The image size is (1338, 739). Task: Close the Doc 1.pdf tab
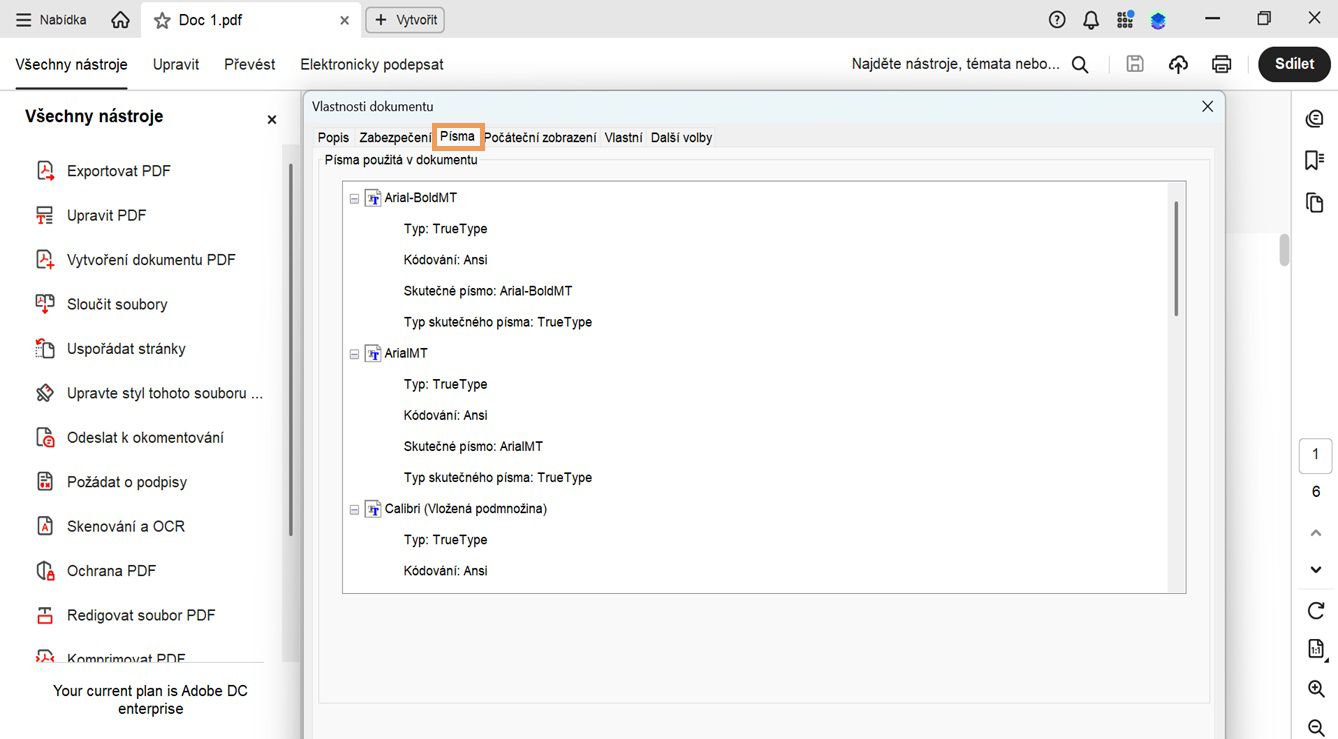(345, 20)
